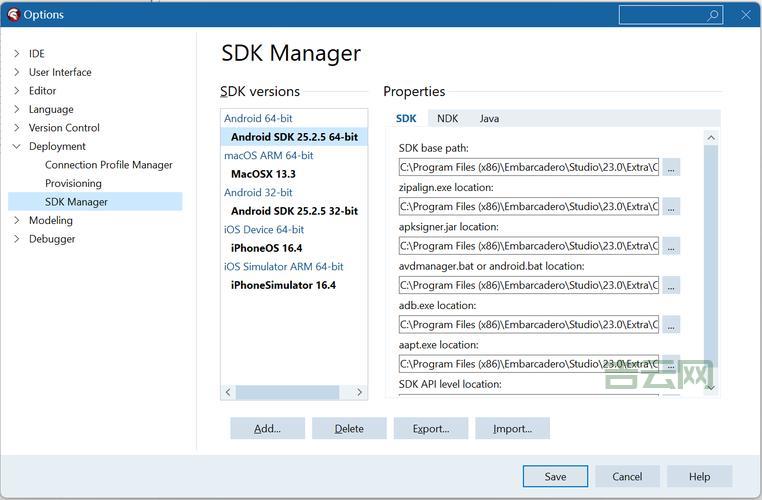762x500 pixels.
Task: Select iPhoneOS 16.4 SDK version
Action: point(266,248)
